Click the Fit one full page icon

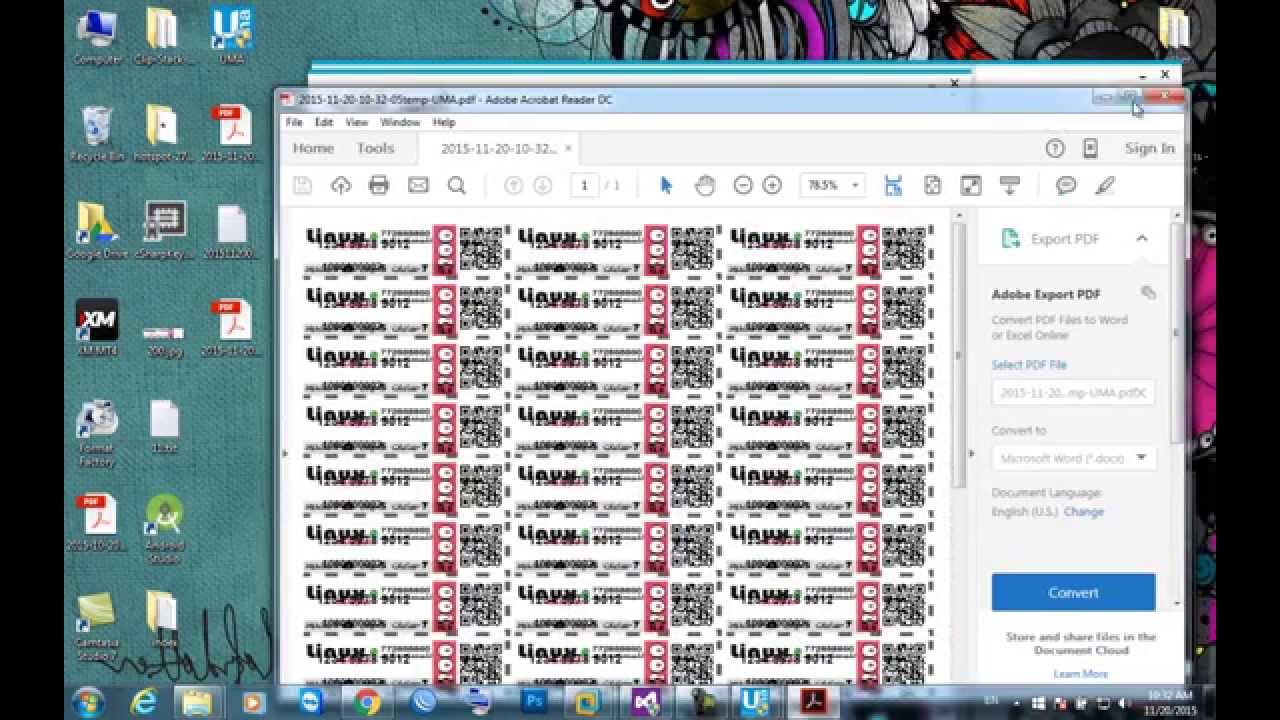pyautogui.click(x=932, y=185)
